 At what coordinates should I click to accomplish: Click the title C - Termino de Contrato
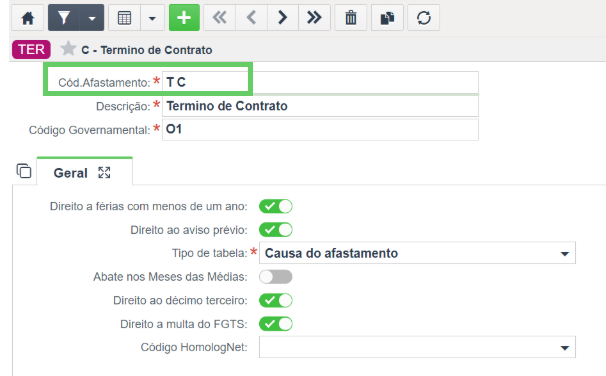(x=147, y=50)
